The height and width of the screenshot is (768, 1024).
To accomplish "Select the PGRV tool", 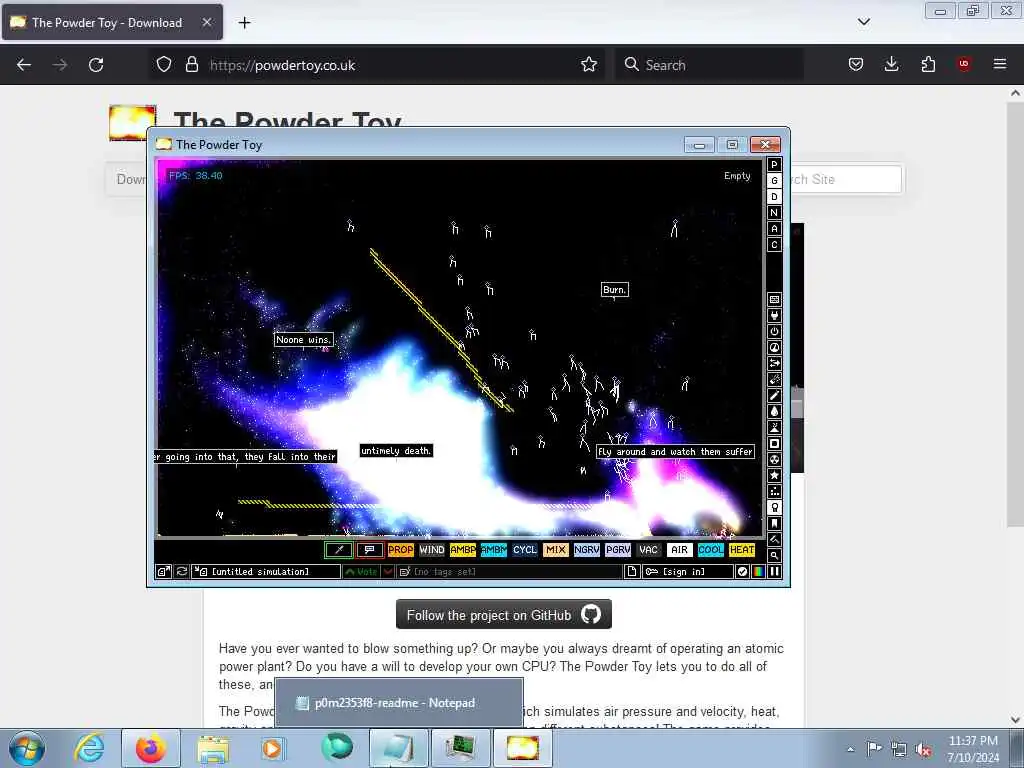I will pos(618,550).
